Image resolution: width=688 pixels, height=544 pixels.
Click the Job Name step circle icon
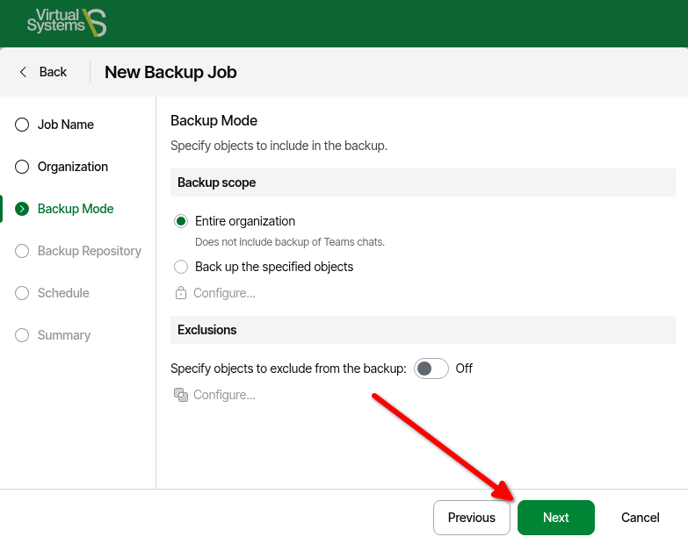click(x=22, y=125)
